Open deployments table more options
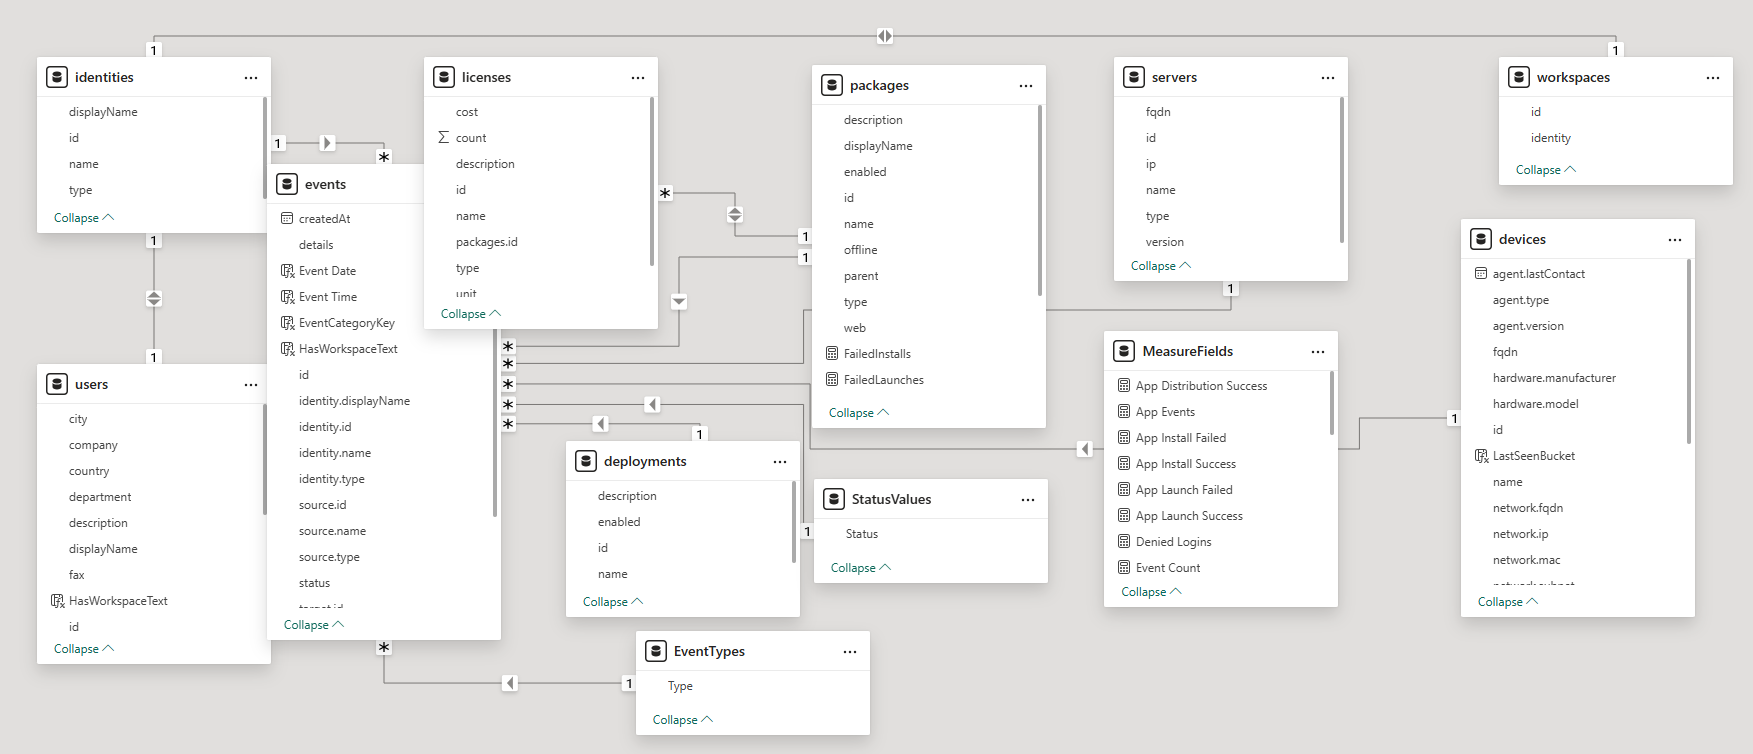 (779, 462)
